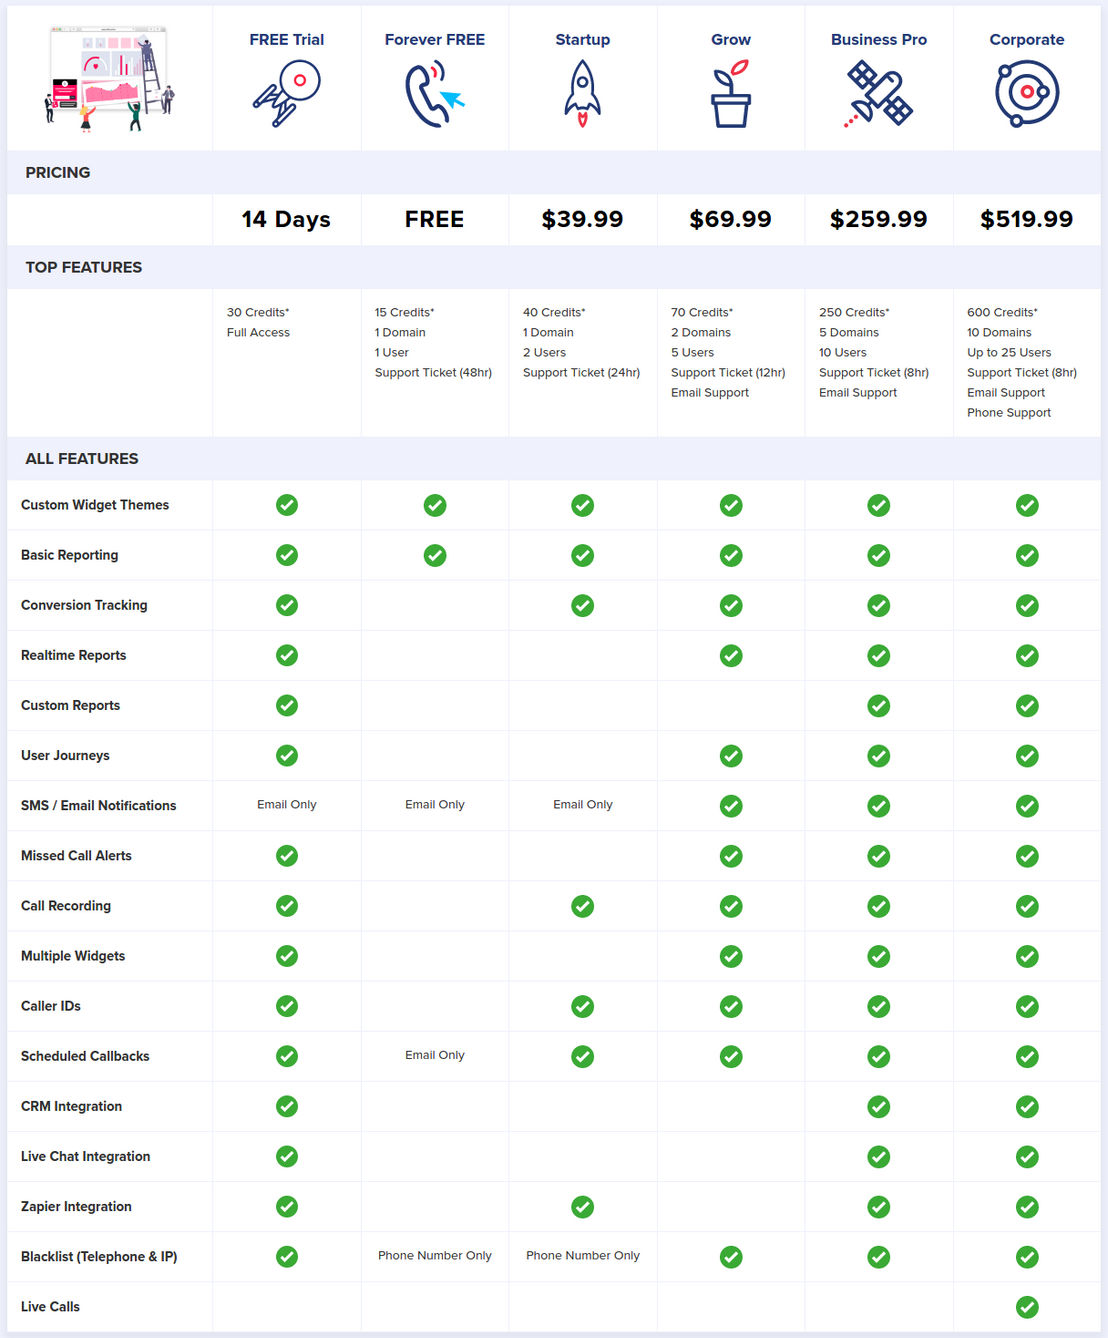The width and height of the screenshot is (1108, 1338).
Task: Click Custom Reports checkmark under Business Pro
Action: (879, 706)
